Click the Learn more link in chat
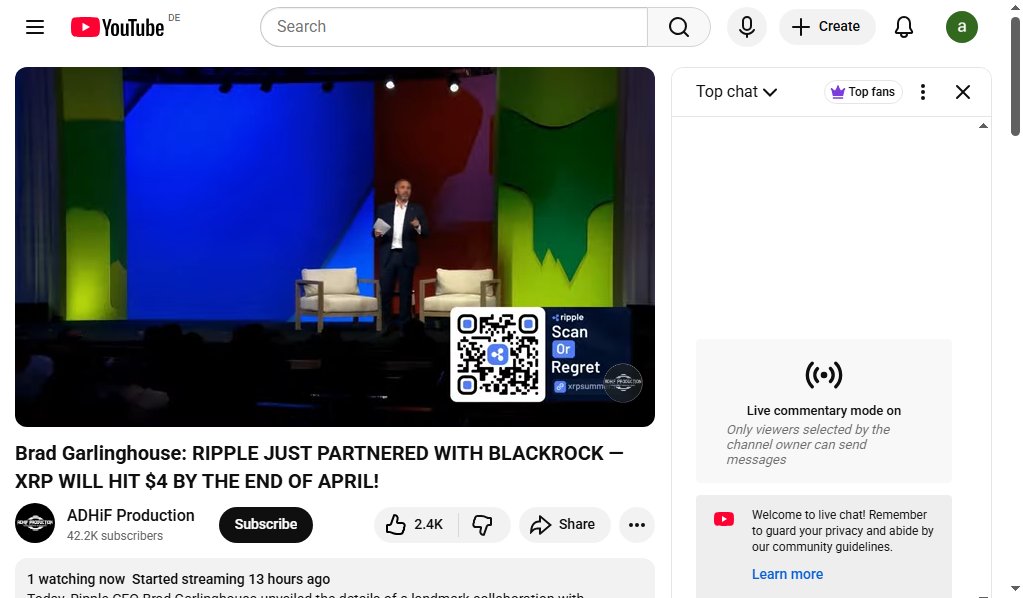The image size is (1023, 598). tap(787, 574)
